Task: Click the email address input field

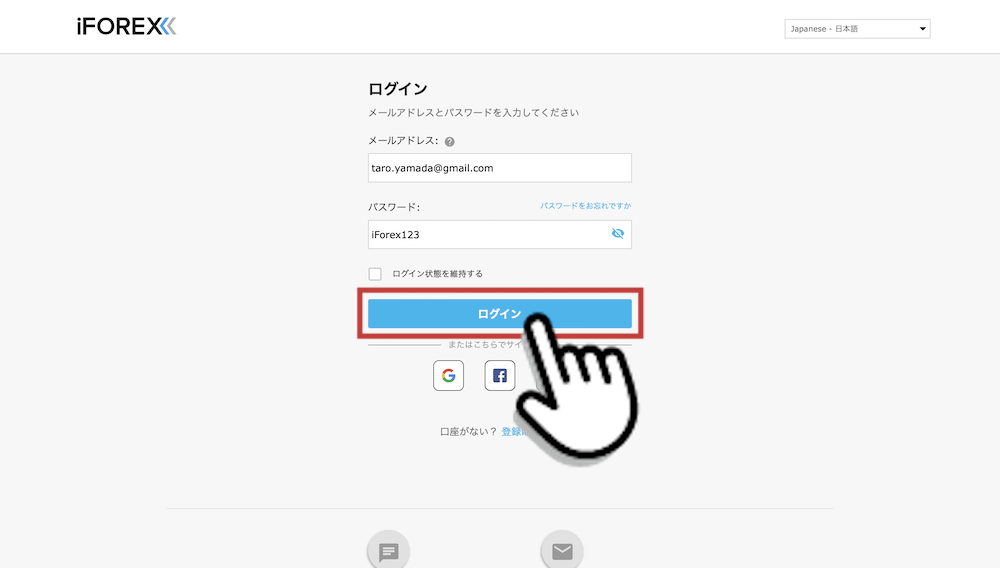Action: [x=499, y=168]
